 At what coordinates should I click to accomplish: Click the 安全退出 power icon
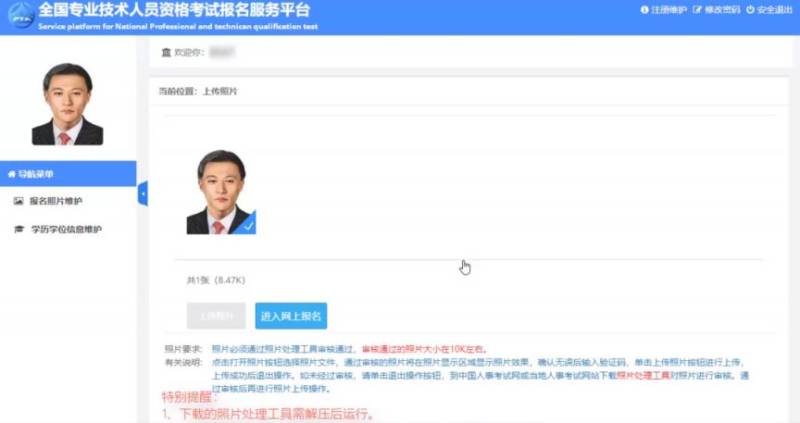750,9
